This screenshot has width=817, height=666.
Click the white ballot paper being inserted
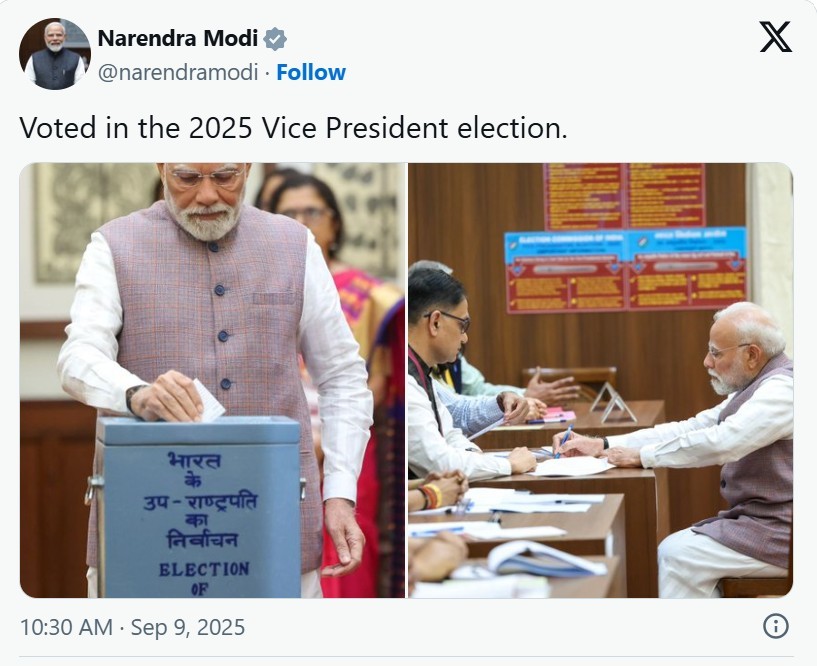211,401
